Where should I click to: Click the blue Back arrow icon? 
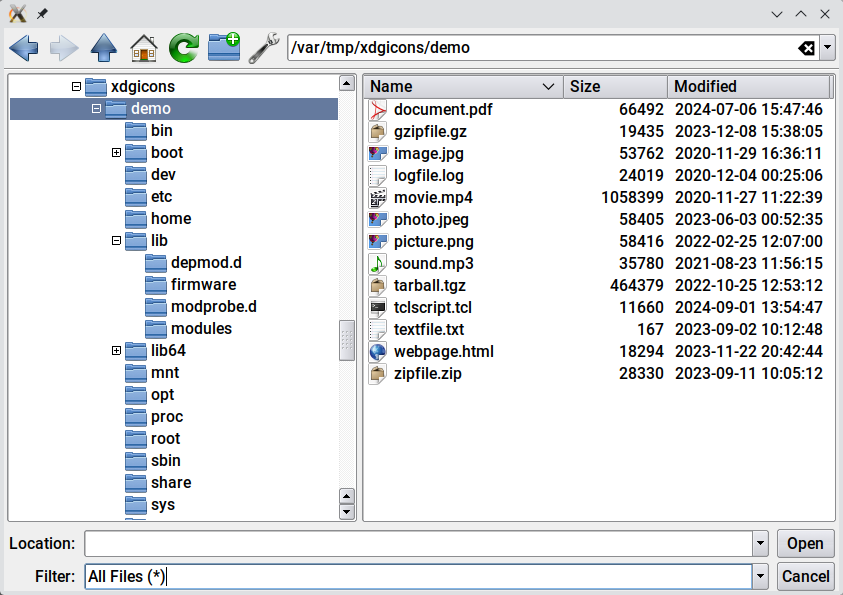tap(24, 48)
